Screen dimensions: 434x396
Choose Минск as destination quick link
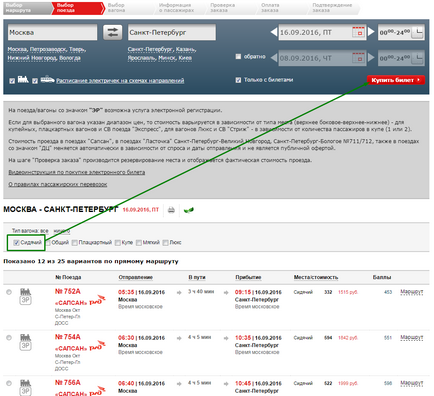click(166, 58)
